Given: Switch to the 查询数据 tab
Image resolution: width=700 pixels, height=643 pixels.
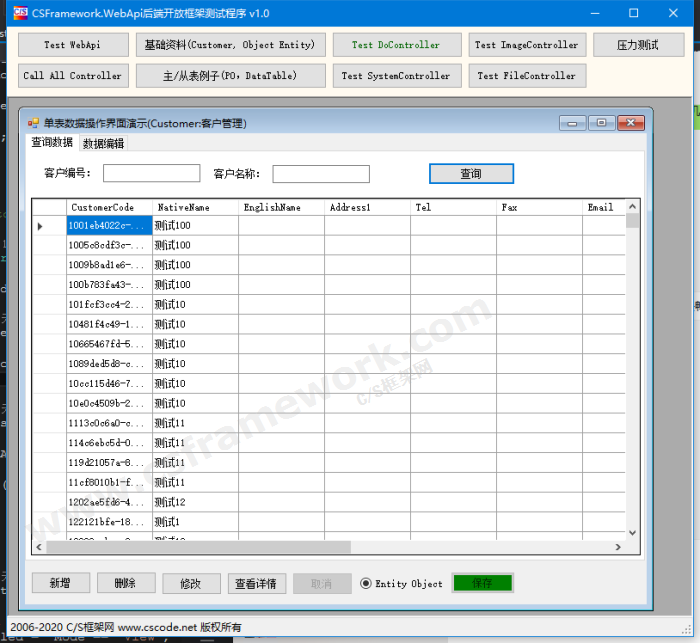Looking at the screenshot, I should tap(52, 142).
